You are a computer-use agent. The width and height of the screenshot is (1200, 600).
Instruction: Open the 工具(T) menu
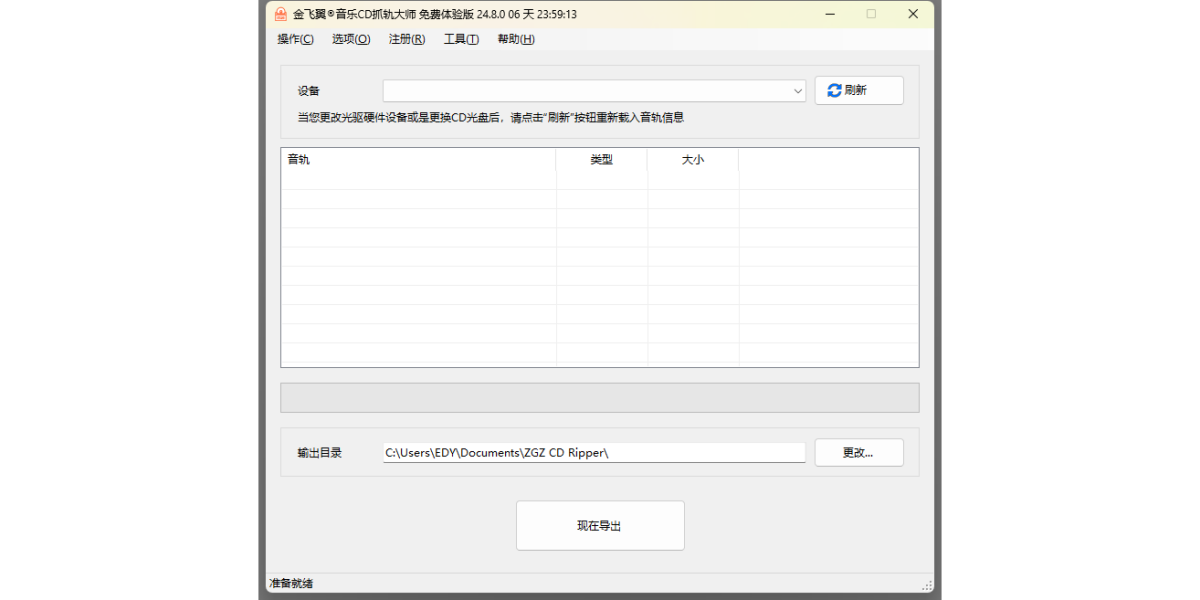coord(460,38)
